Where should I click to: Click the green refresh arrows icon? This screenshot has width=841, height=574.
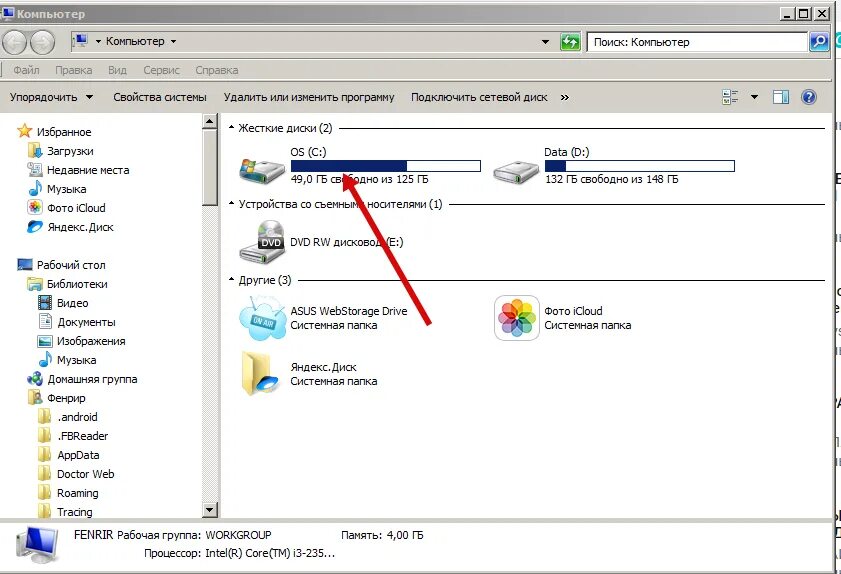[570, 42]
